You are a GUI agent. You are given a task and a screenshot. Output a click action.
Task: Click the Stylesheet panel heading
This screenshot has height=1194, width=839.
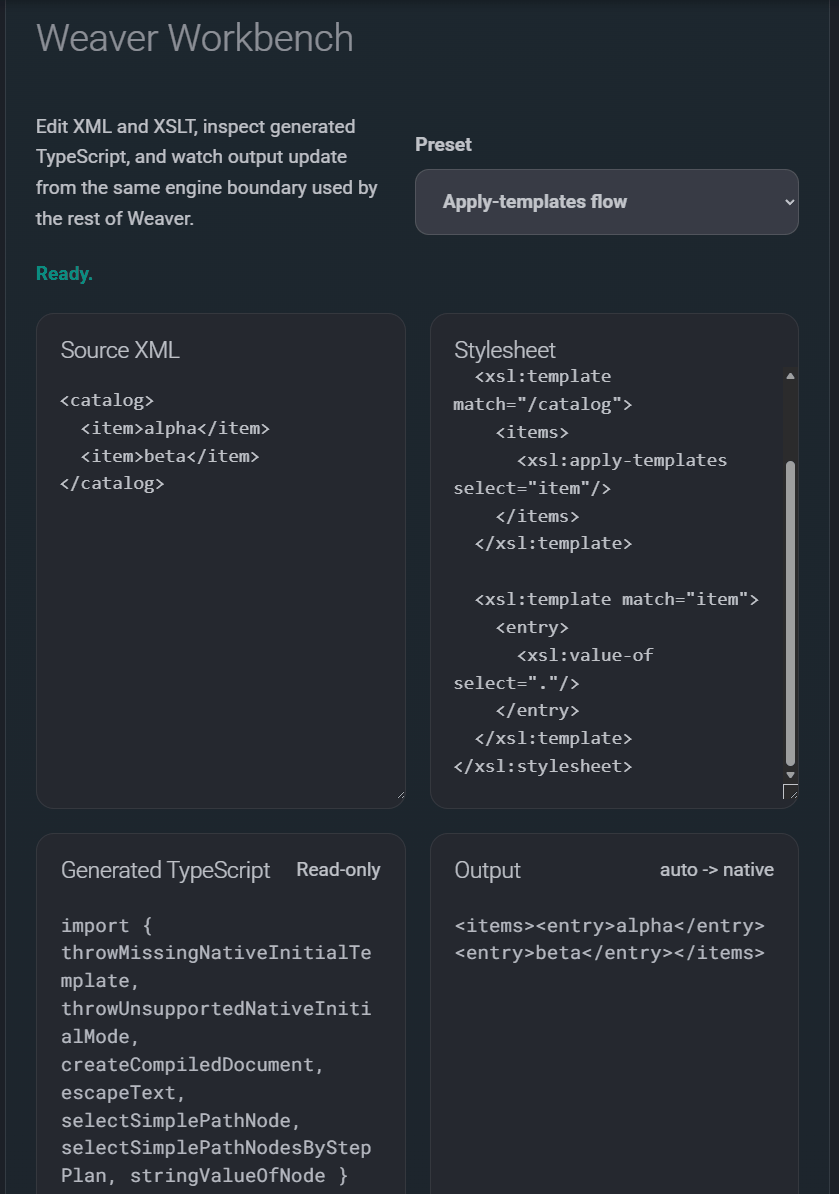pyautogui.click(x=505, y=350)
